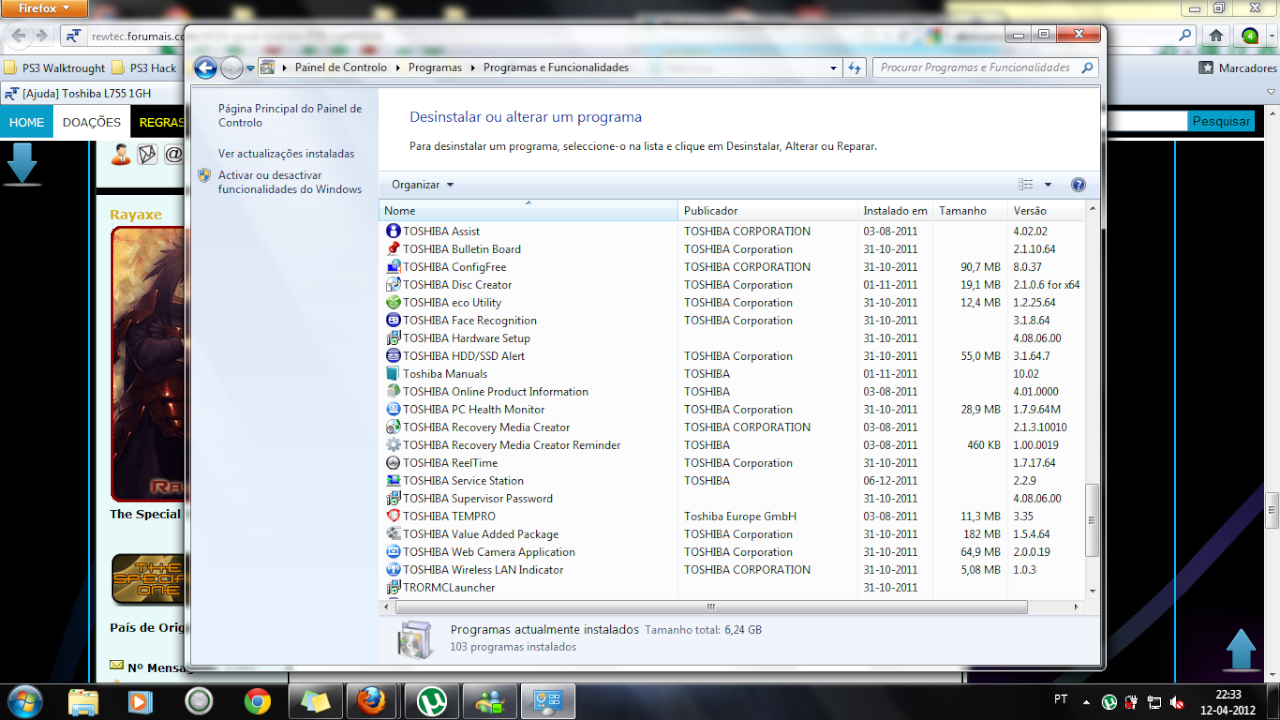Select TOSHIBA Value Added Package row
This screenshot has height=720, width=1280.
click(x=731, y=534)
